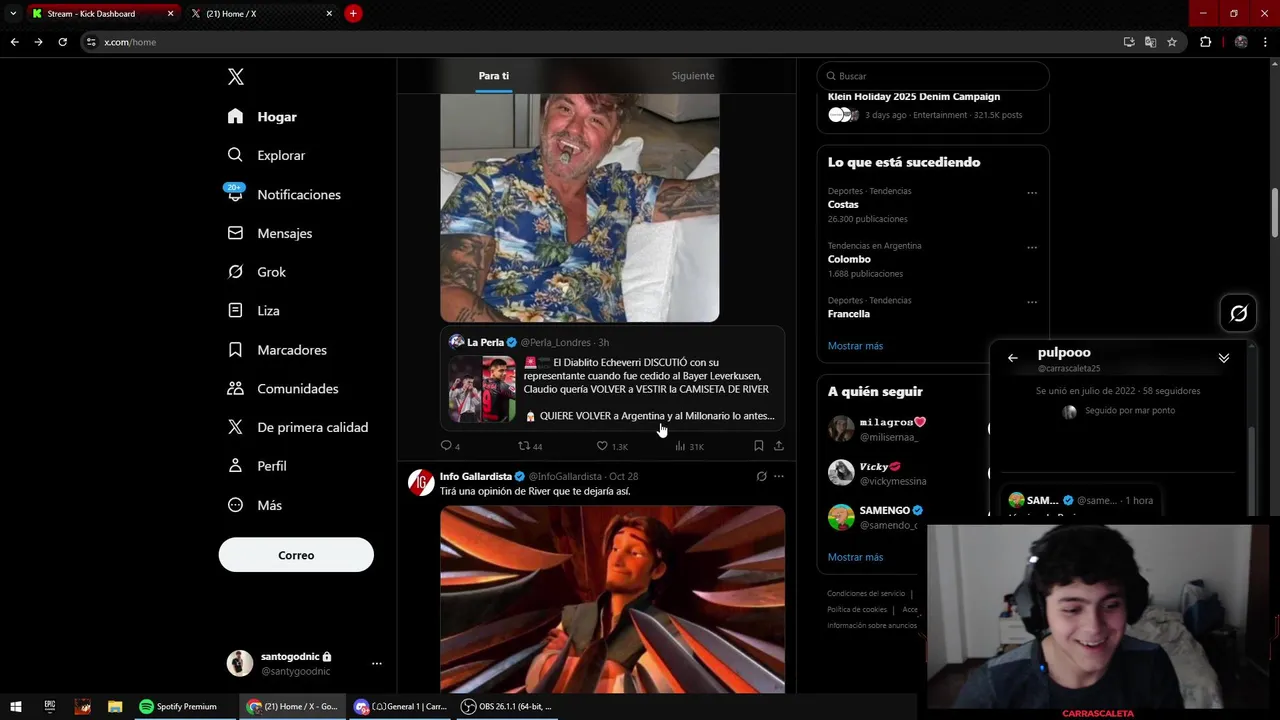Open options for Costas trend
Viewport: 1280px width, 720px height.
(1032, 193)
